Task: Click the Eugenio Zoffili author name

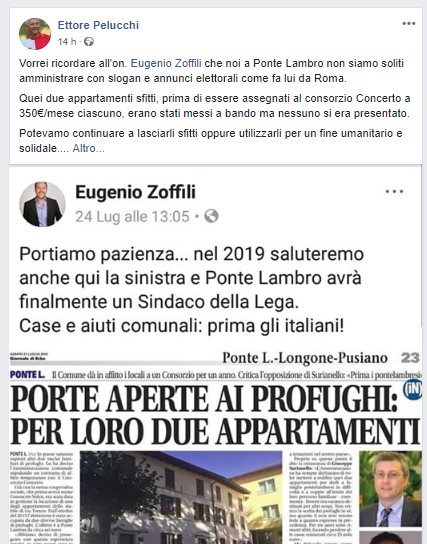Action: tap(136, 192)
